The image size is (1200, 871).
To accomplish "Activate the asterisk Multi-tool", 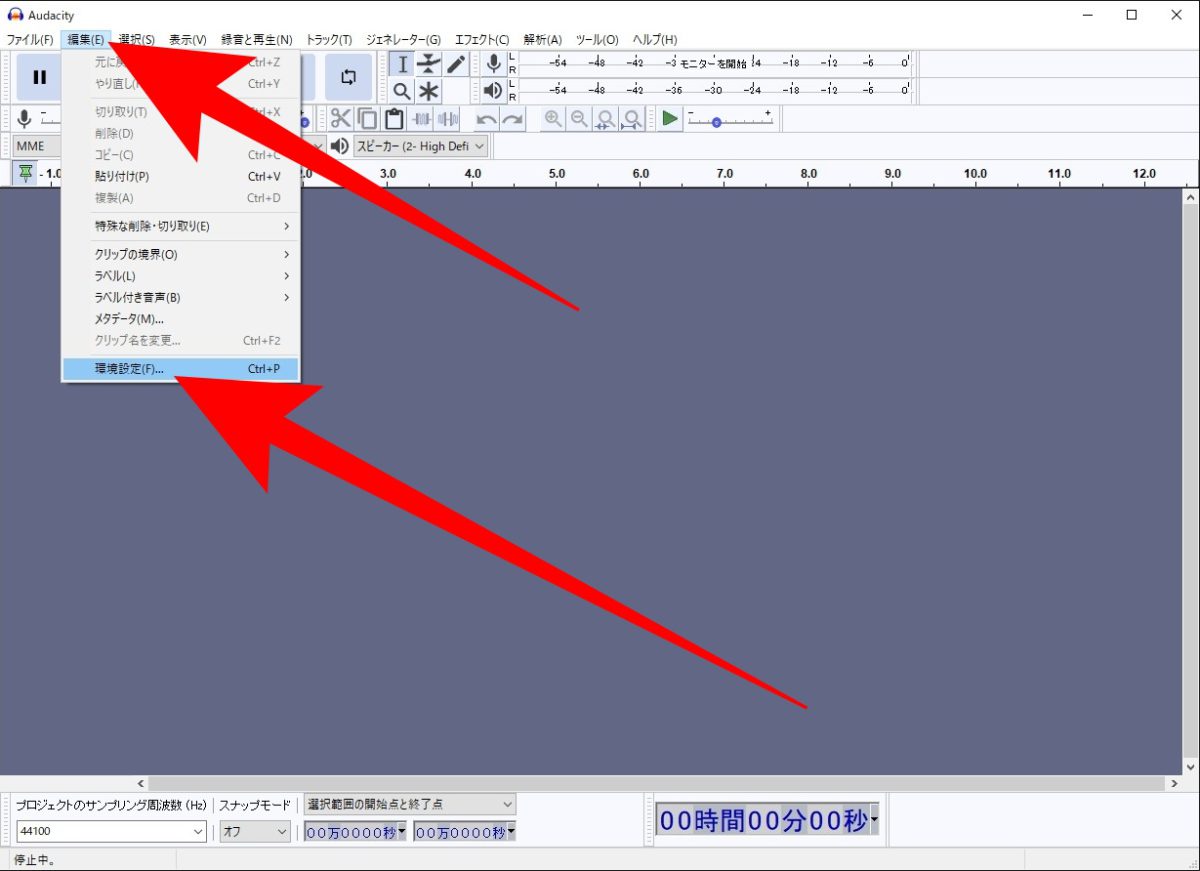I will click(428, 91).
